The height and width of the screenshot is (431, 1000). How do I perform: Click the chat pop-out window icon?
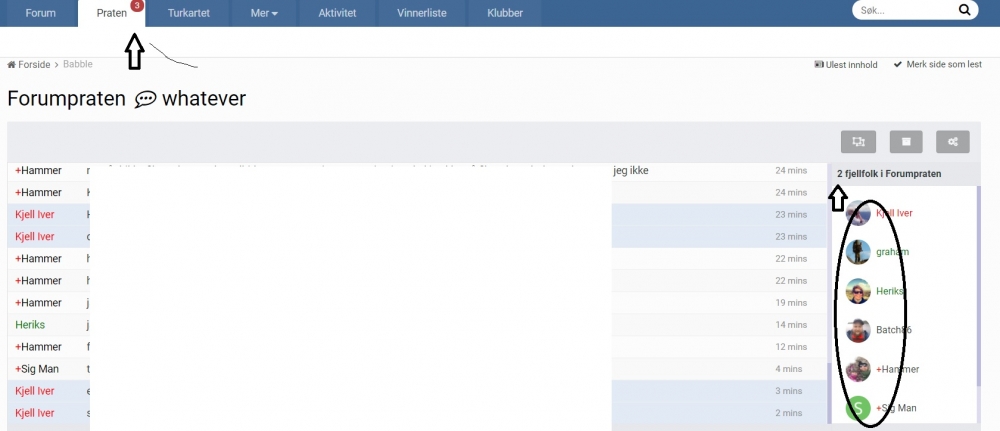(858, 142)
